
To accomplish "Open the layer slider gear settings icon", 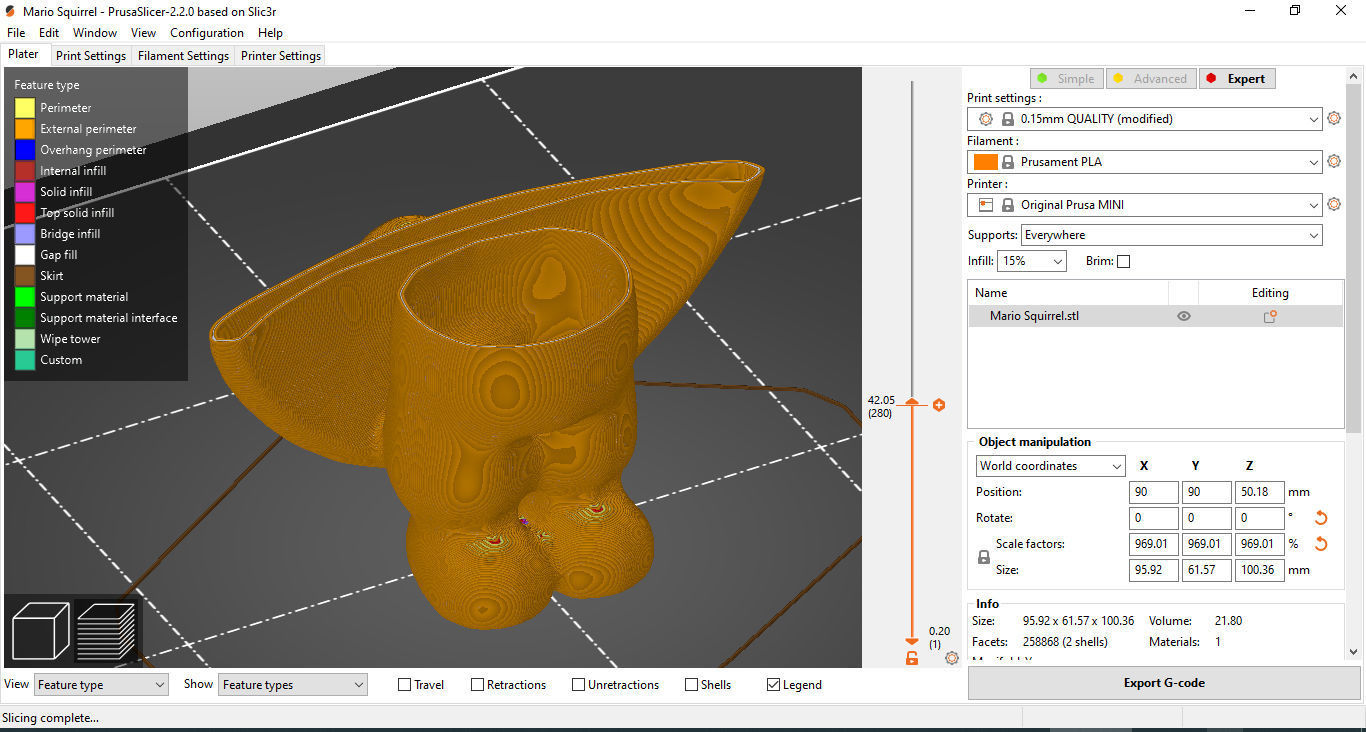I will (951, 658).
